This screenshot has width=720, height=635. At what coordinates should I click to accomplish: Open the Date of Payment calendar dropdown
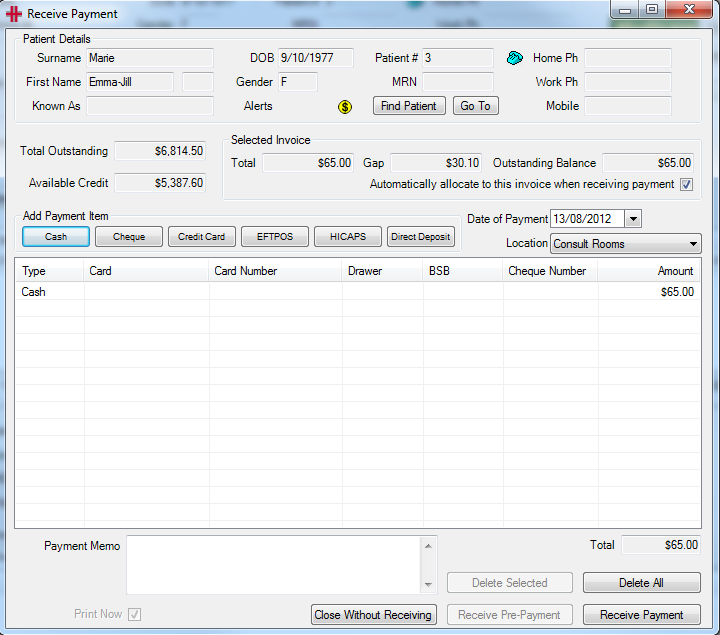[x=633, y=219]
